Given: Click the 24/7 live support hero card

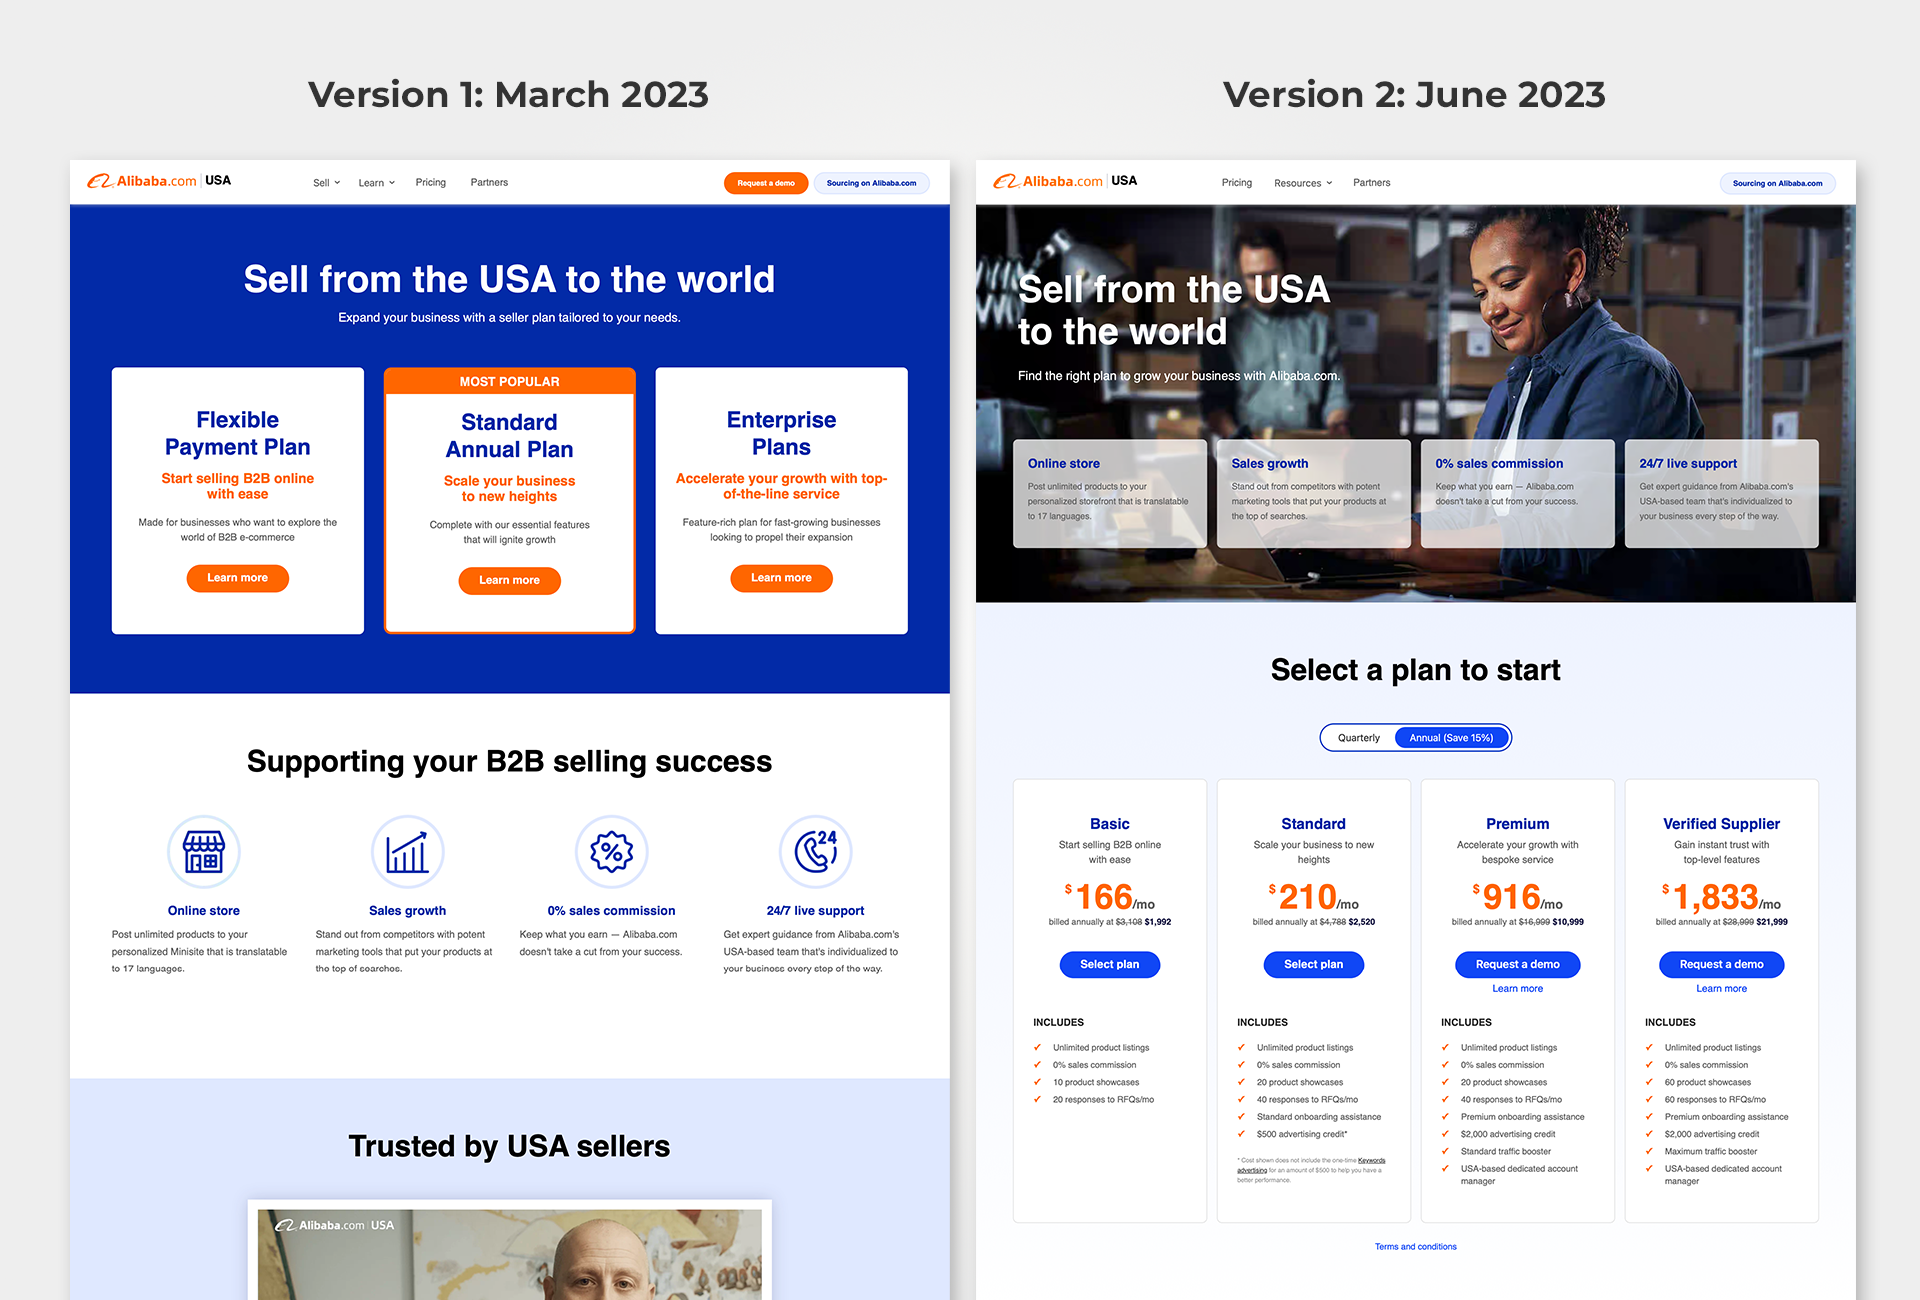Looking at the screenshot, I should [1722, 493].
